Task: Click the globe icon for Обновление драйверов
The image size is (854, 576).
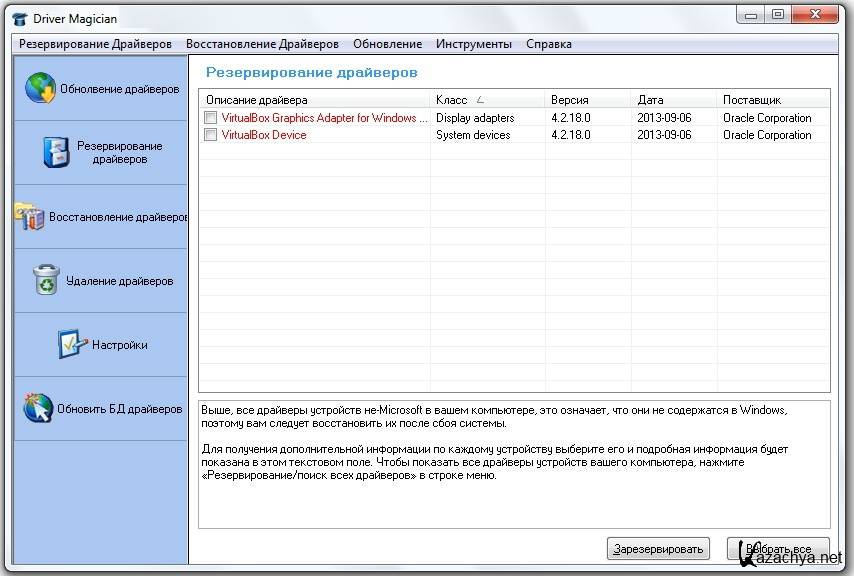Action: pos(40,88)
